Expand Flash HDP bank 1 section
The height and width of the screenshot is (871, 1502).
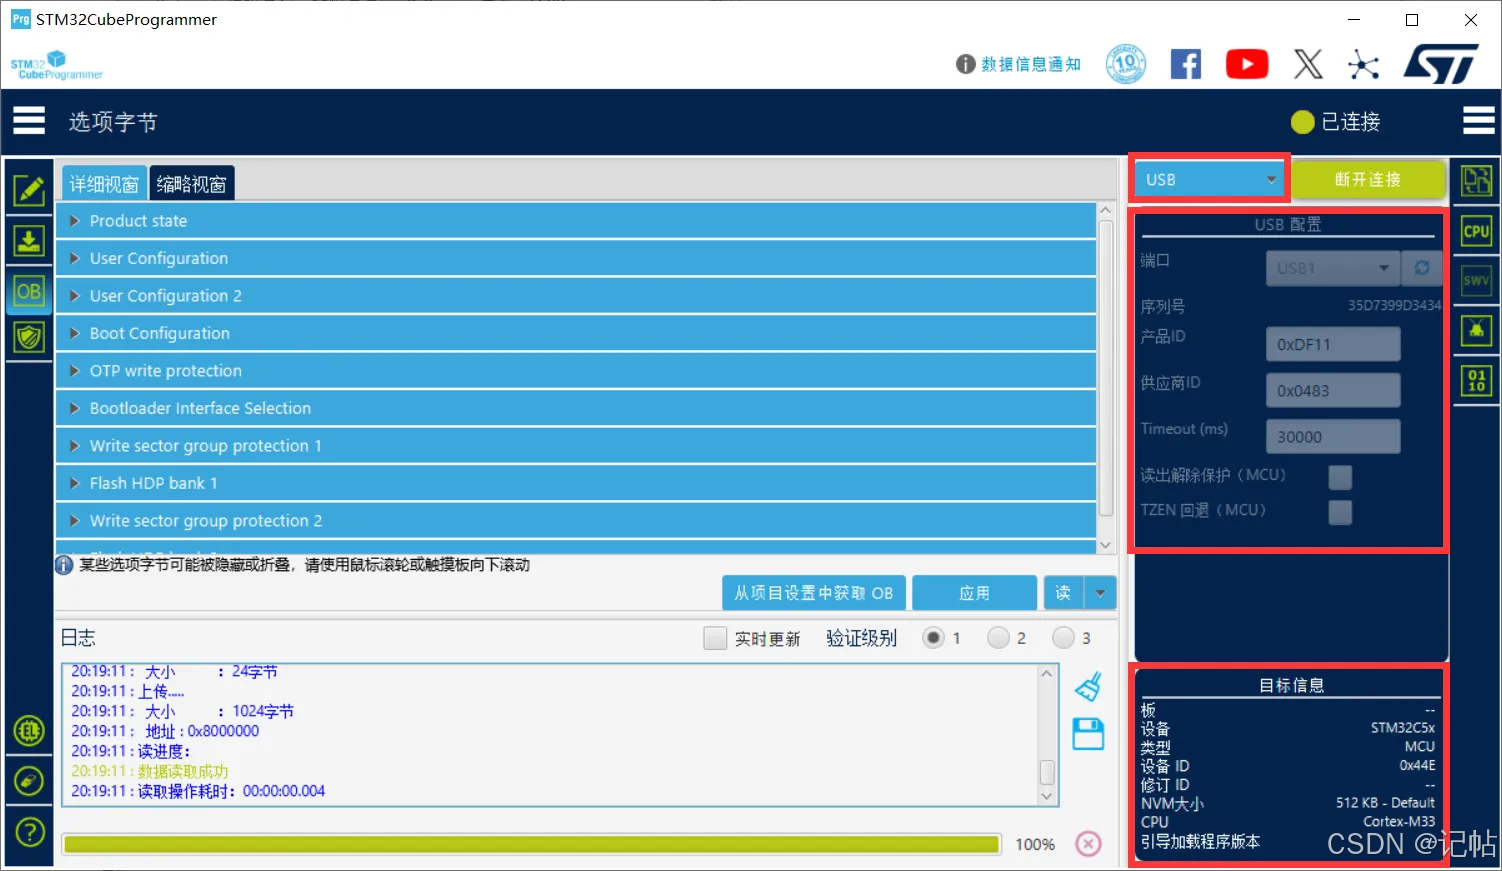pos(576,483)
